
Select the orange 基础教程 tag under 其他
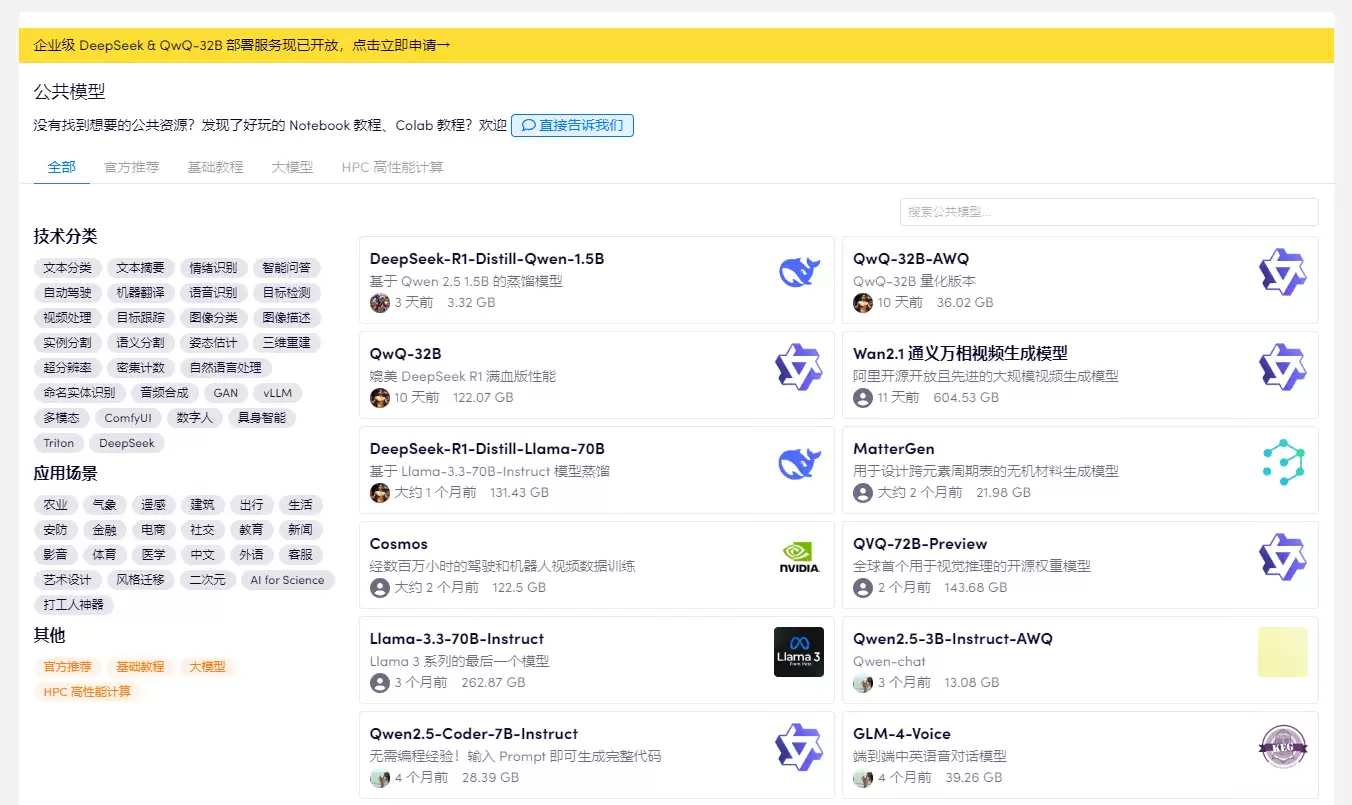(x=140, y=667)
